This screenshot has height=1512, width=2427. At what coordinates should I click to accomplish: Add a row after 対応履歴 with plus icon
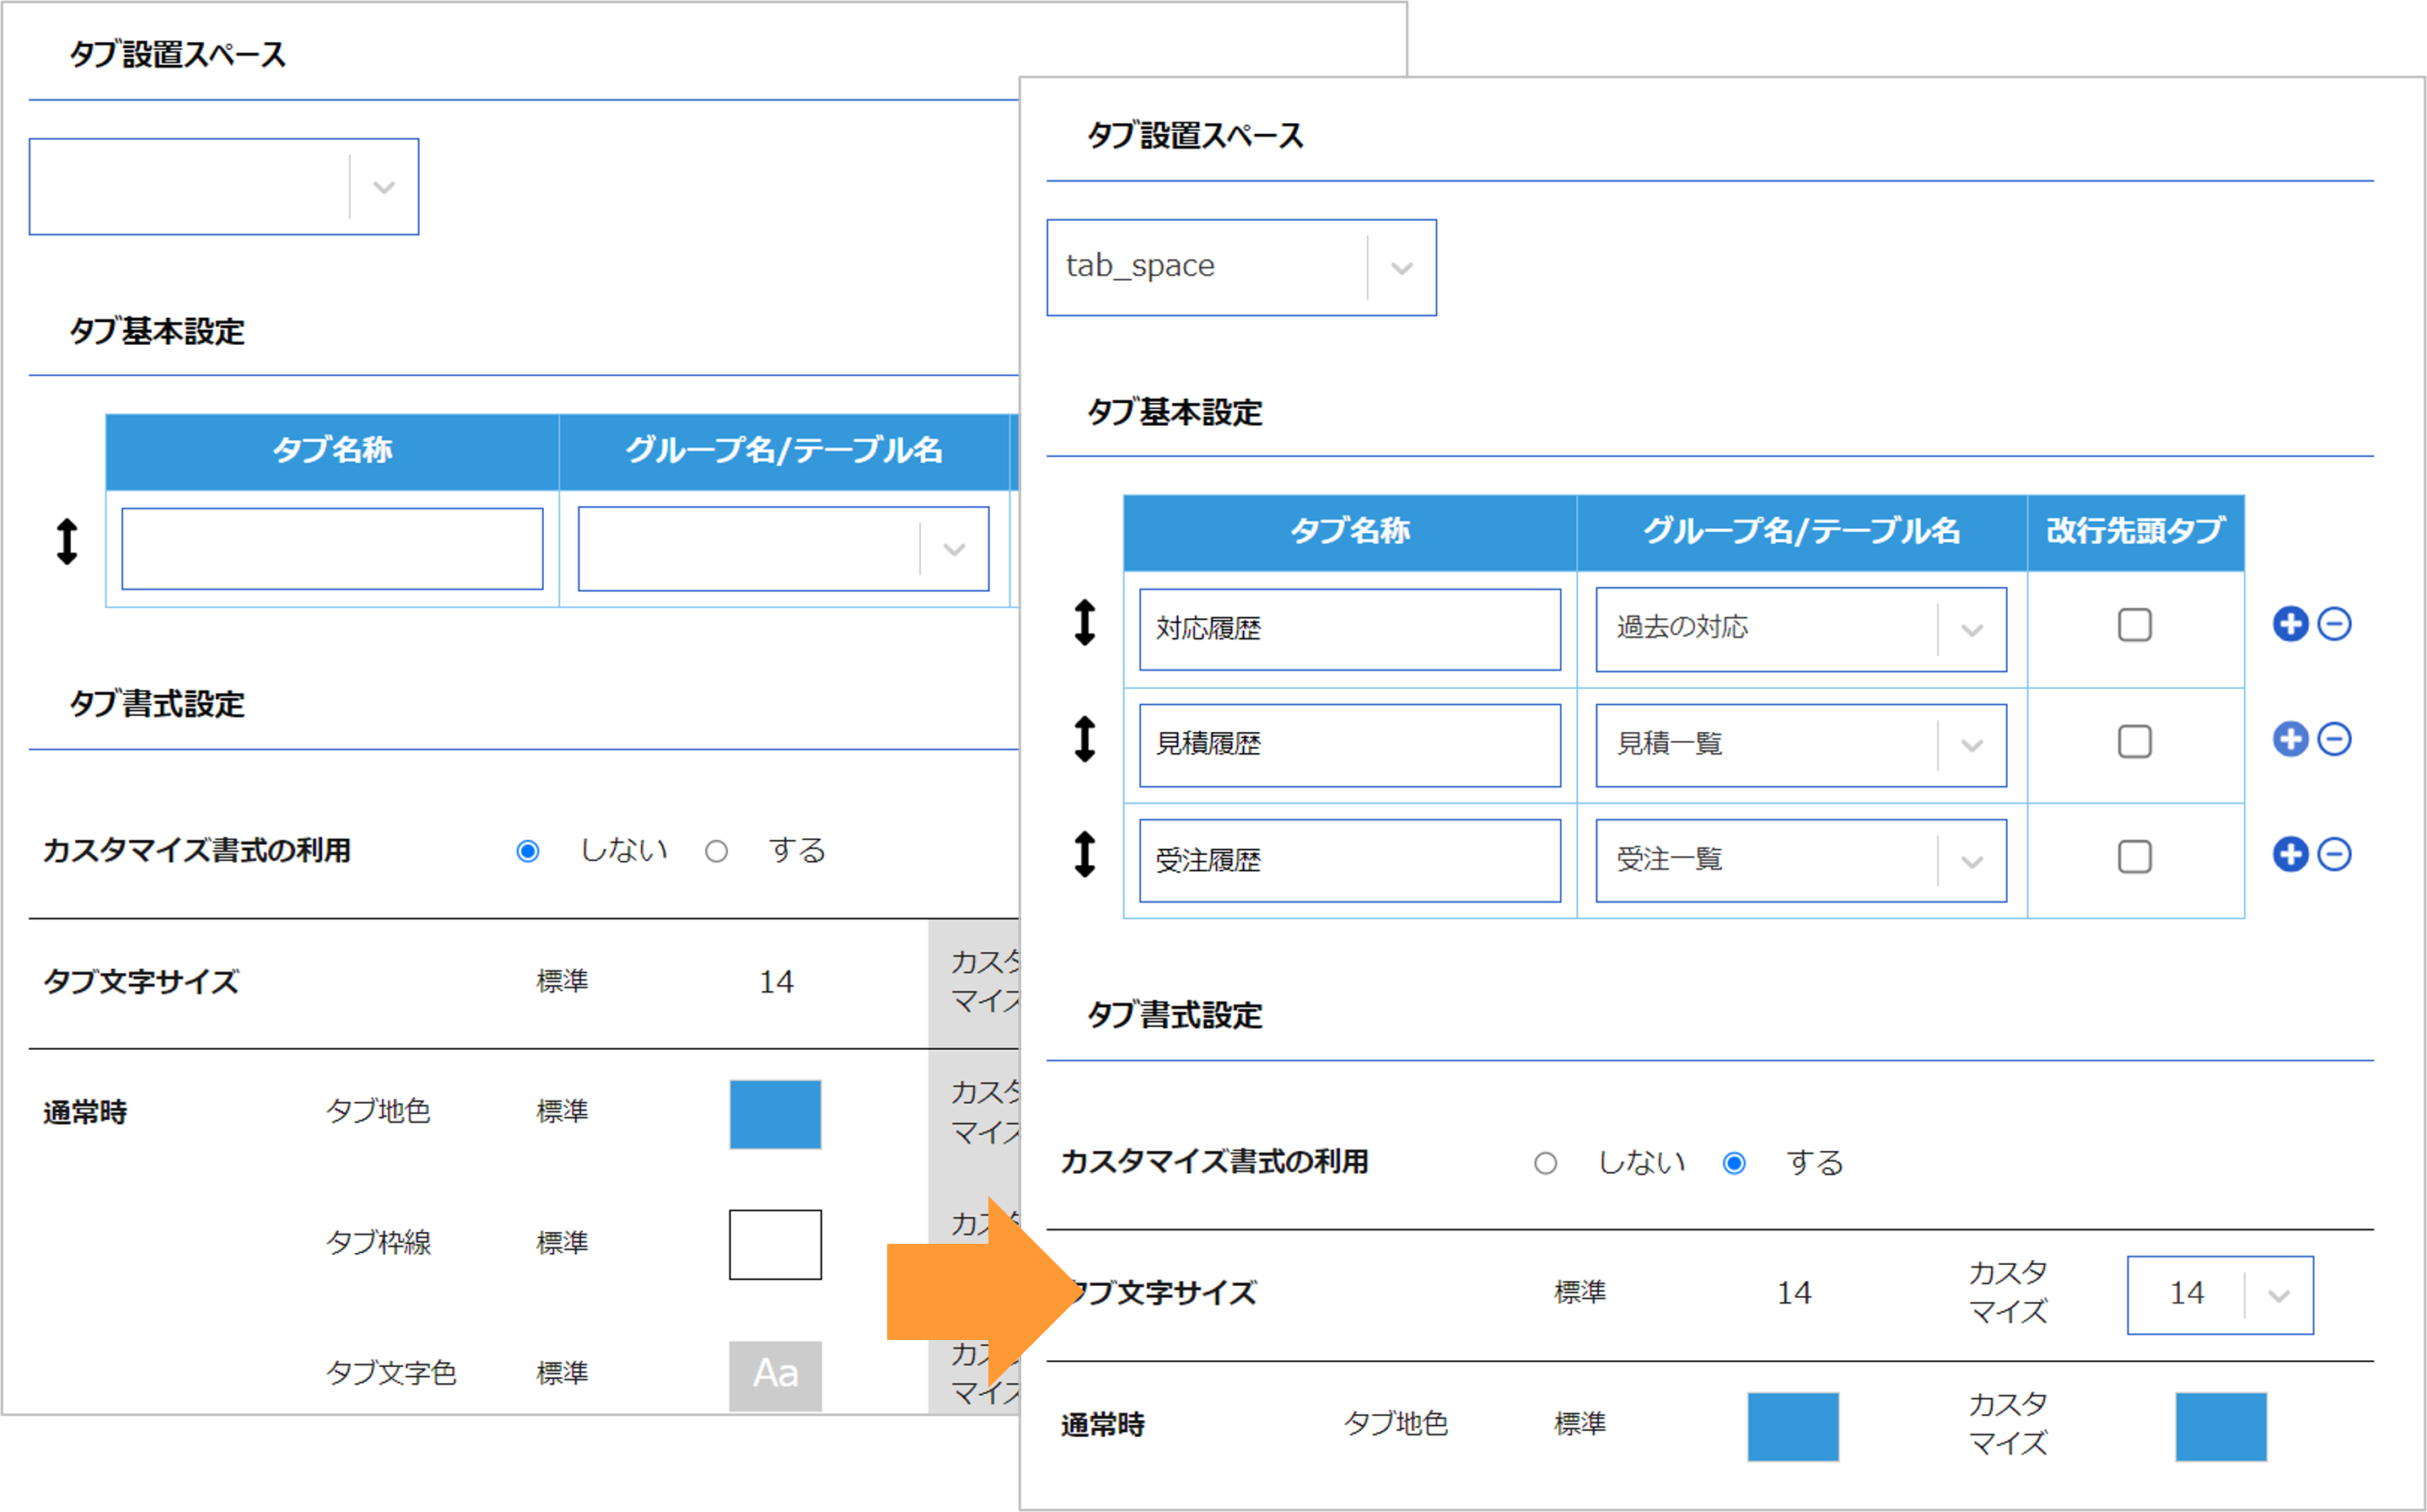point(2289,624)
